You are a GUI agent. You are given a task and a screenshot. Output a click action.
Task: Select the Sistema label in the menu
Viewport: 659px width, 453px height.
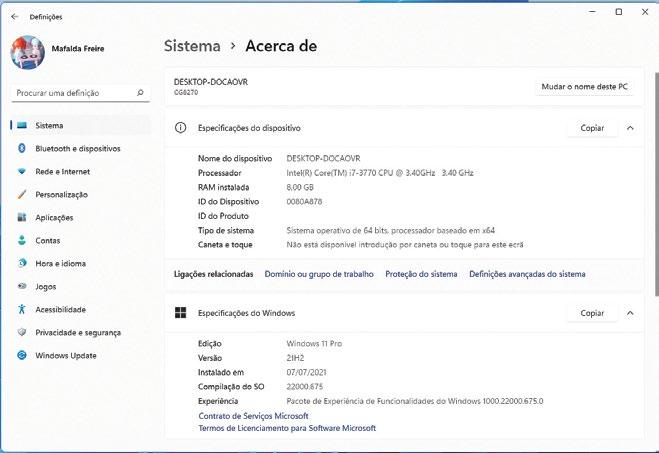[x=49, y=125]
